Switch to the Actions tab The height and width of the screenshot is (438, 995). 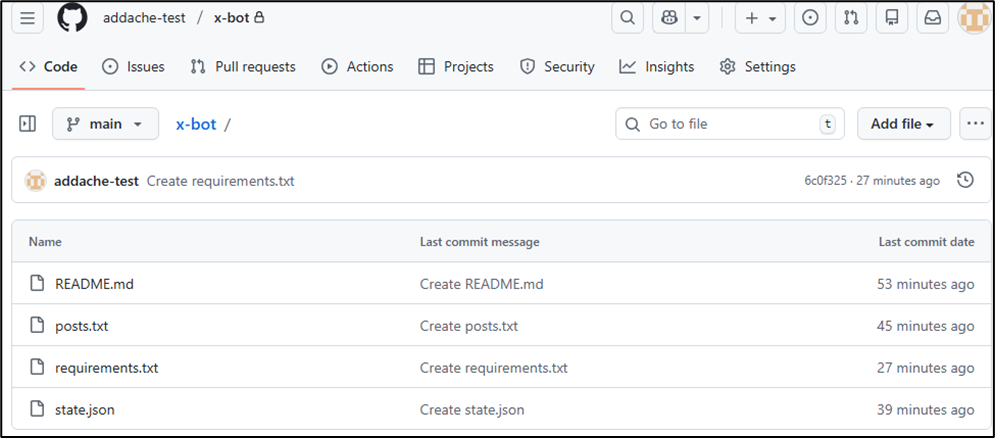coord(357,67)
